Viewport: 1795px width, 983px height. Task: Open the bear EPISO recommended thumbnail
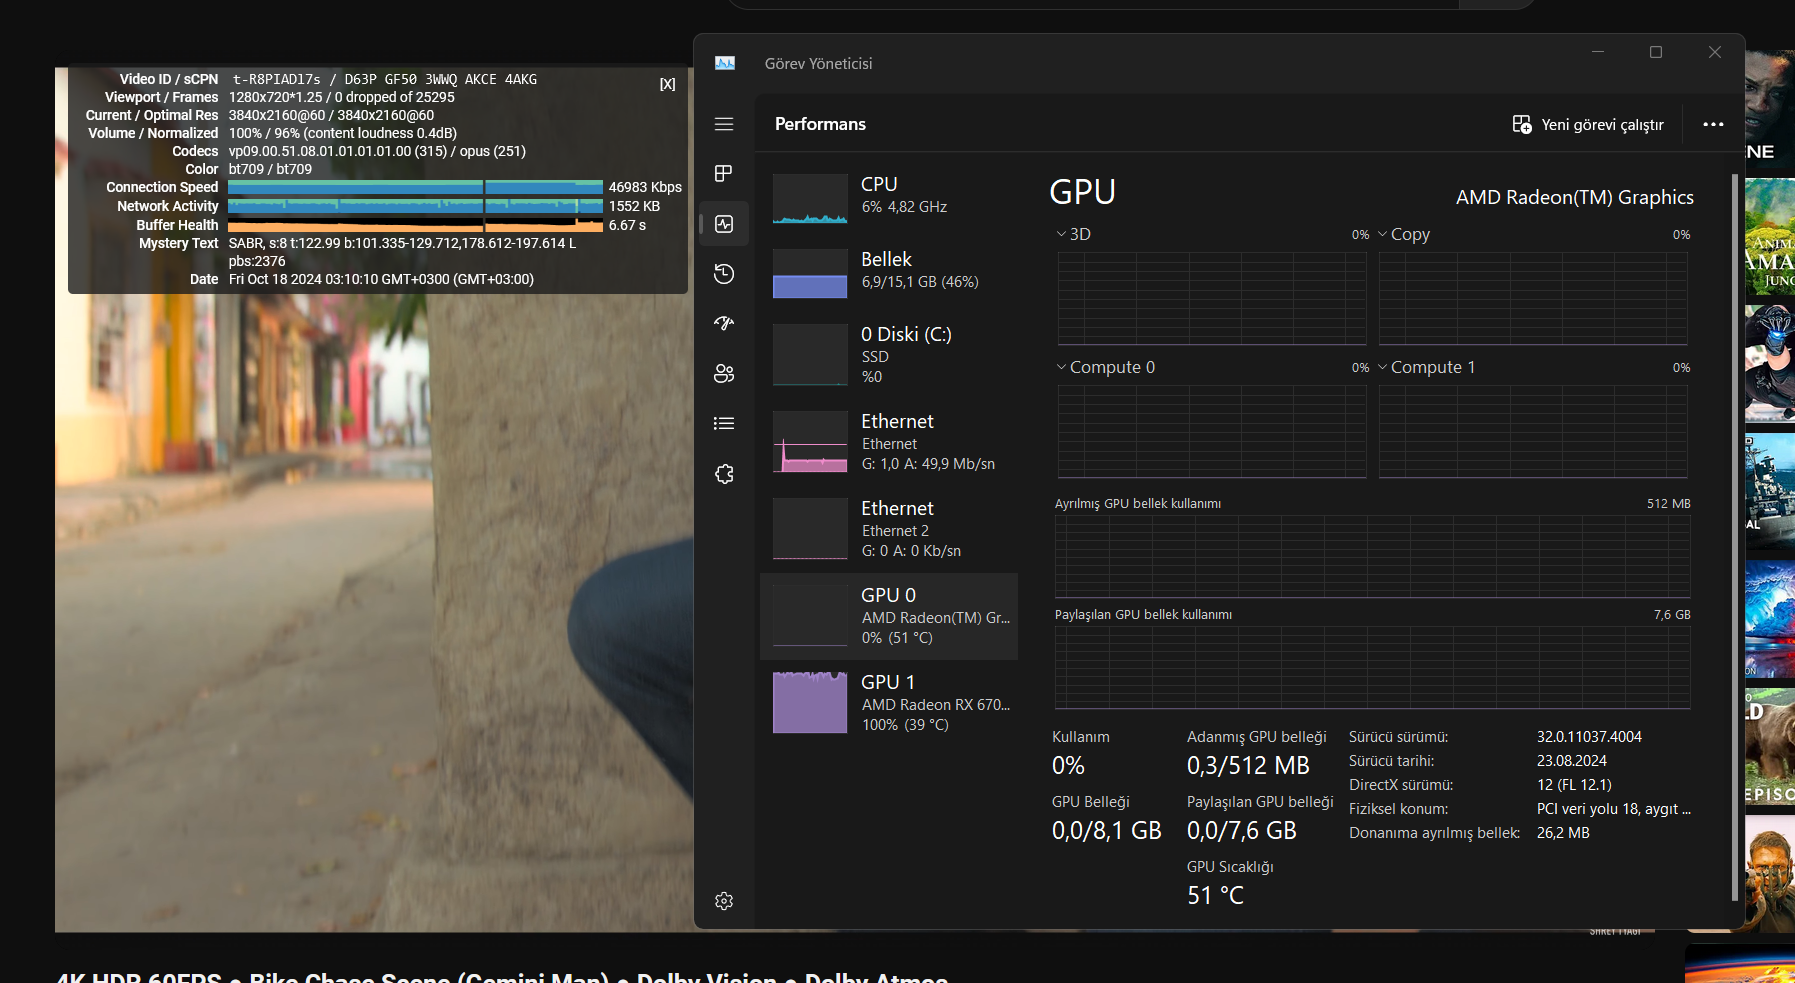[1770, 748]
